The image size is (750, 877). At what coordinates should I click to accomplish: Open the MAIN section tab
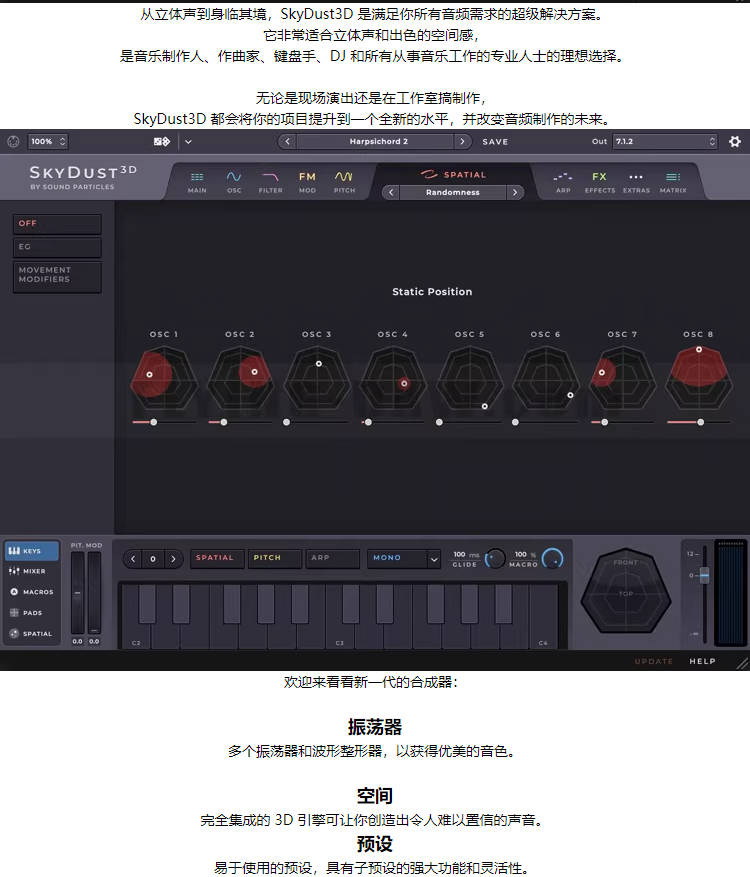[197, 182]
